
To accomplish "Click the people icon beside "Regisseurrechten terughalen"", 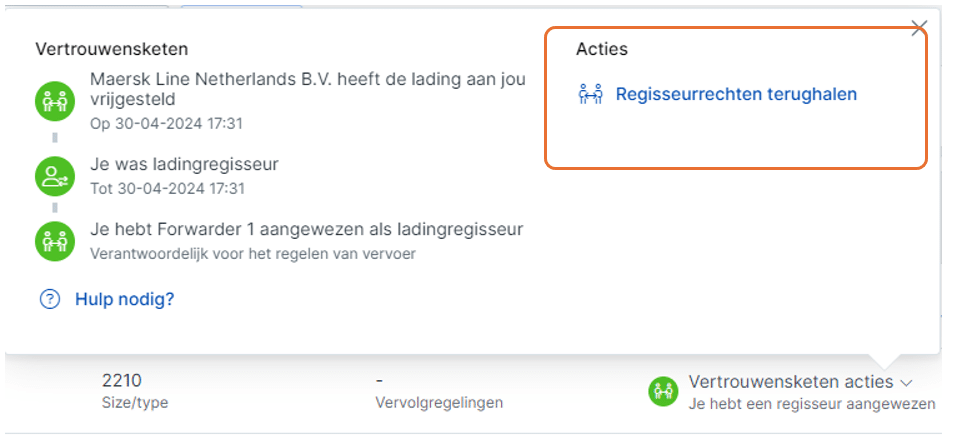I will tap(591, 95).
